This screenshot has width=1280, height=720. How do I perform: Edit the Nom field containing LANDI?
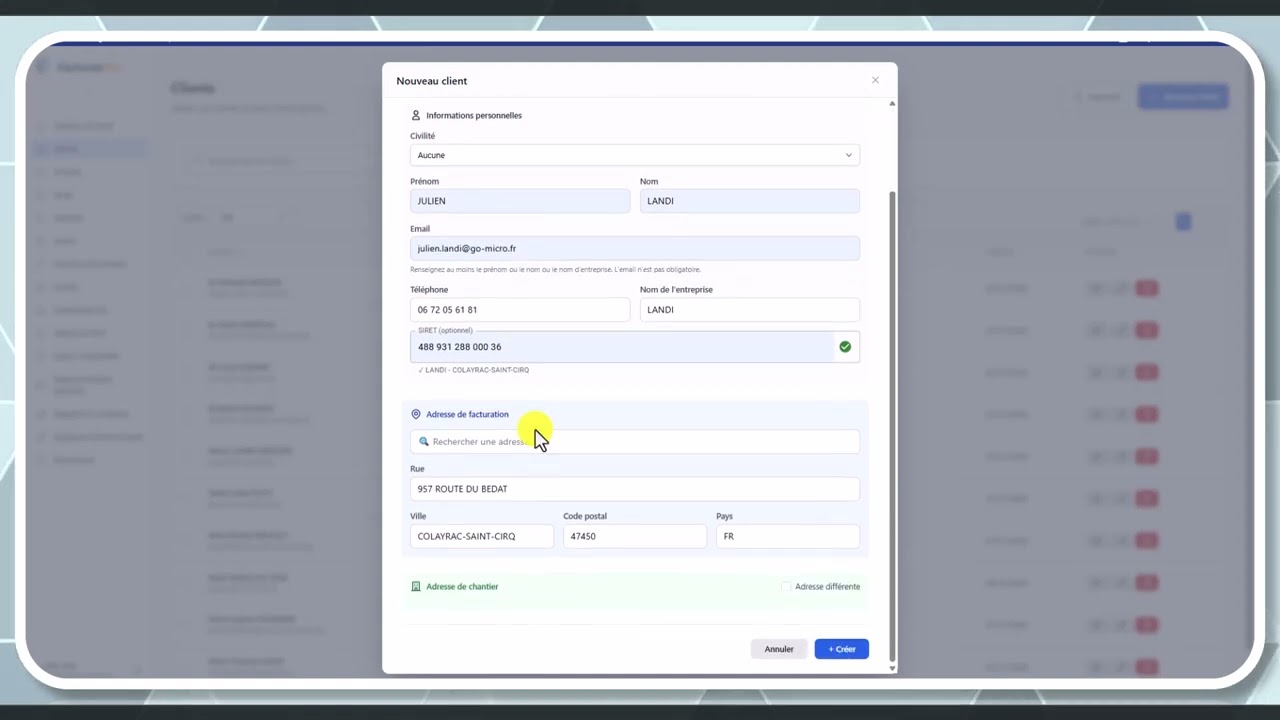750,201
